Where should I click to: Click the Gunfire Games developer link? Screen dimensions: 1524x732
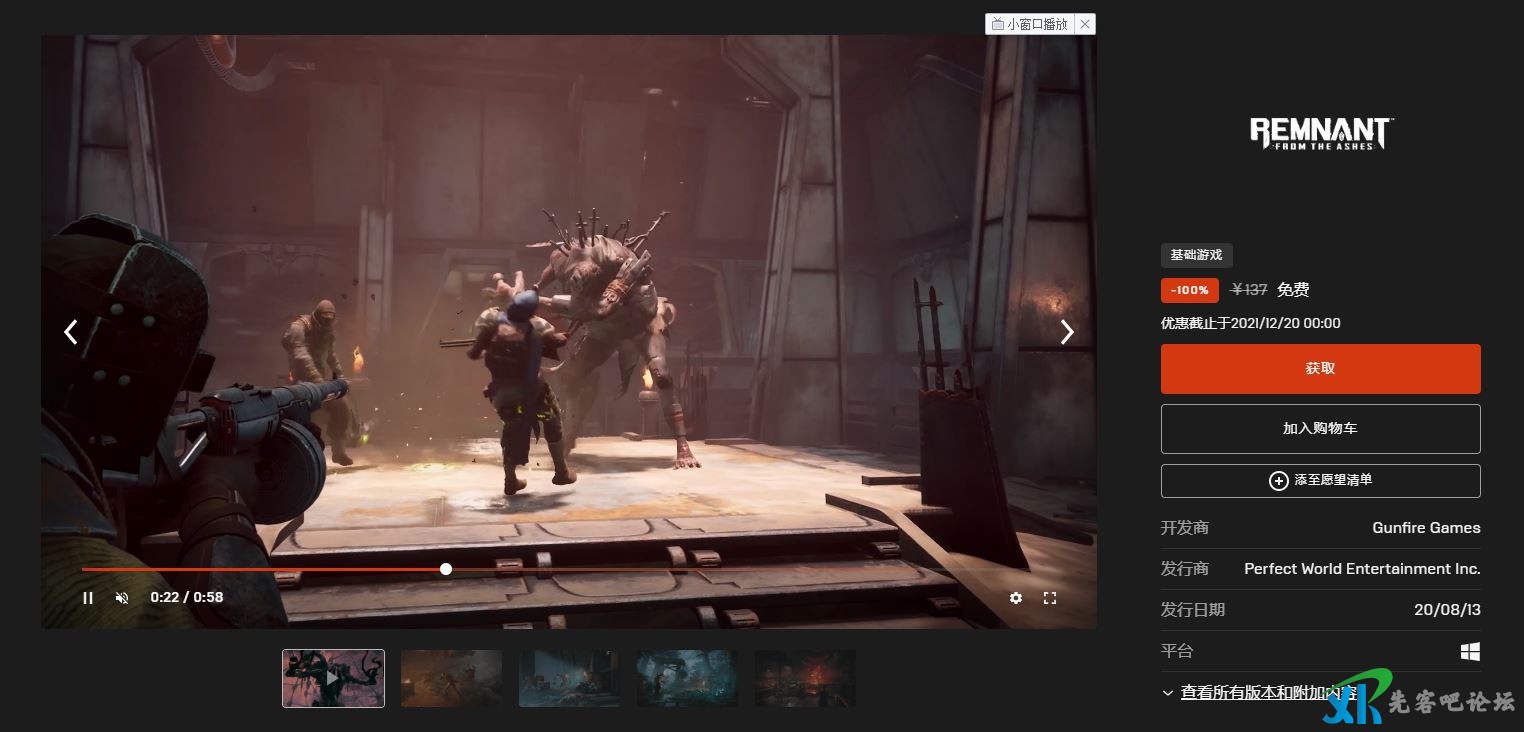click(x=1426, y=528)
